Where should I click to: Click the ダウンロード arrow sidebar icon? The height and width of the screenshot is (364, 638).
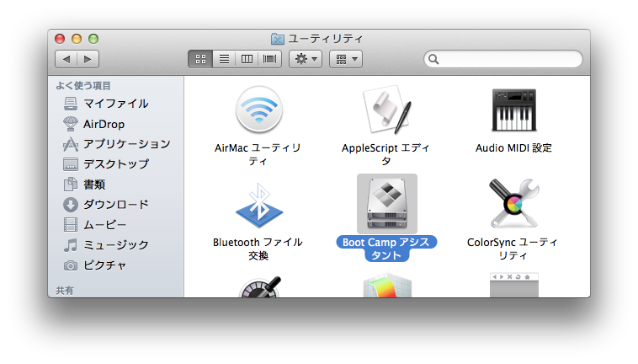[70, 205]
